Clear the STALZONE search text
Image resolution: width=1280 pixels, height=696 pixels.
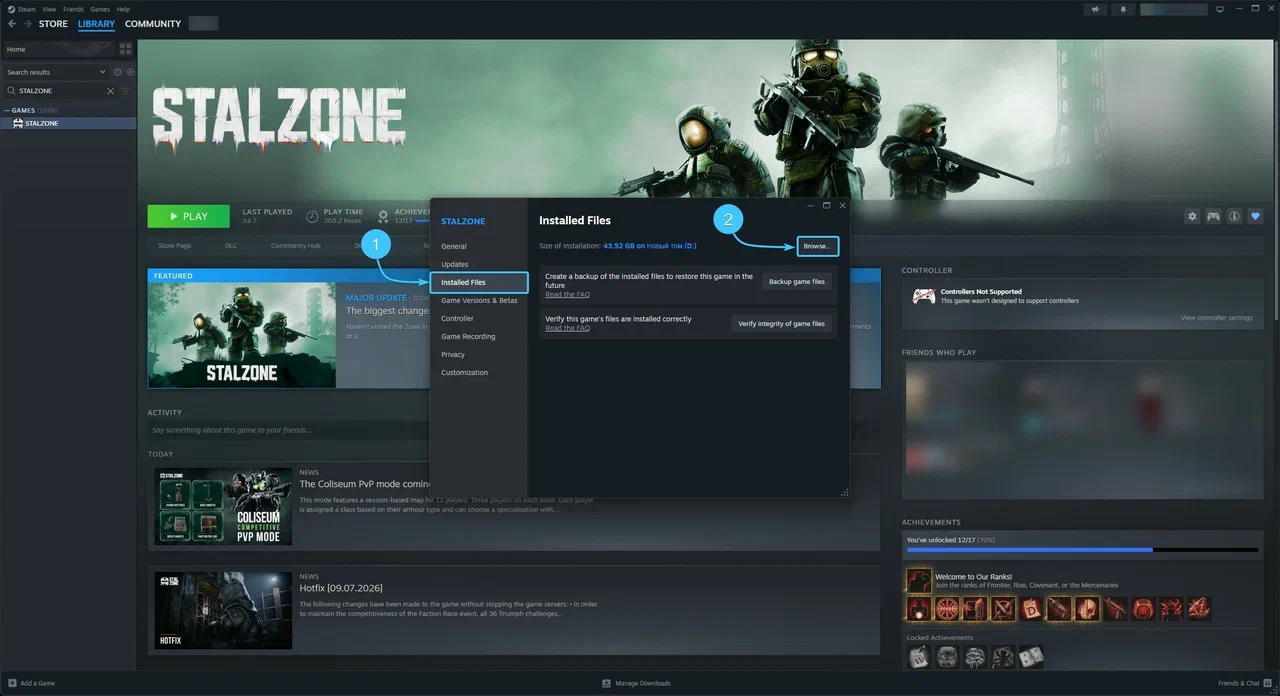[x=111, y=91]
